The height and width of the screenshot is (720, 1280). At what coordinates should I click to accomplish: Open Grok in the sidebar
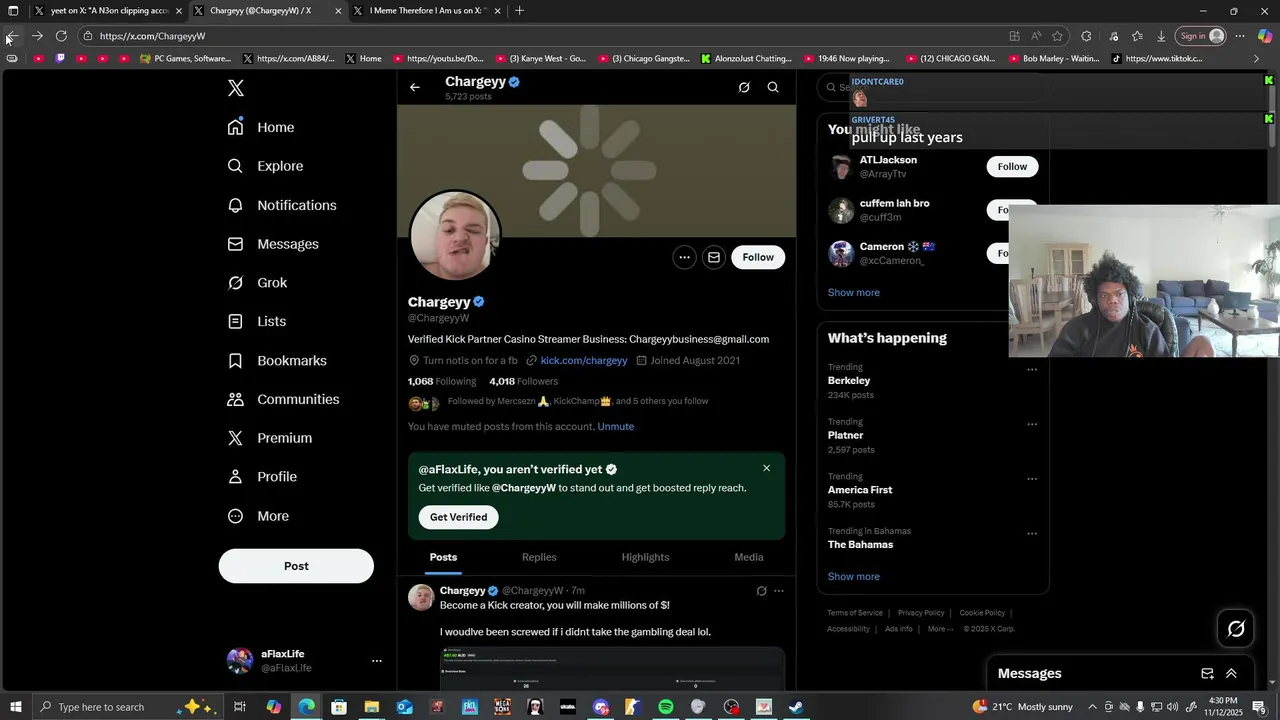coord(257,283)
